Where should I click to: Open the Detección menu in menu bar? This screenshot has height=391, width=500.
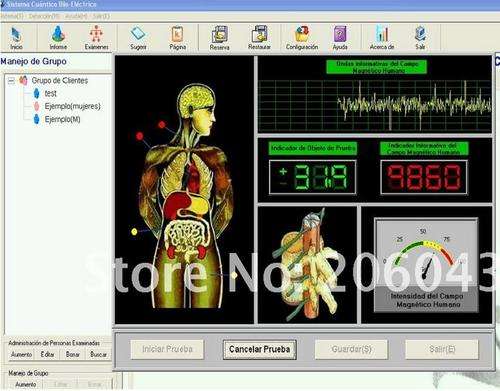(44, 16)
